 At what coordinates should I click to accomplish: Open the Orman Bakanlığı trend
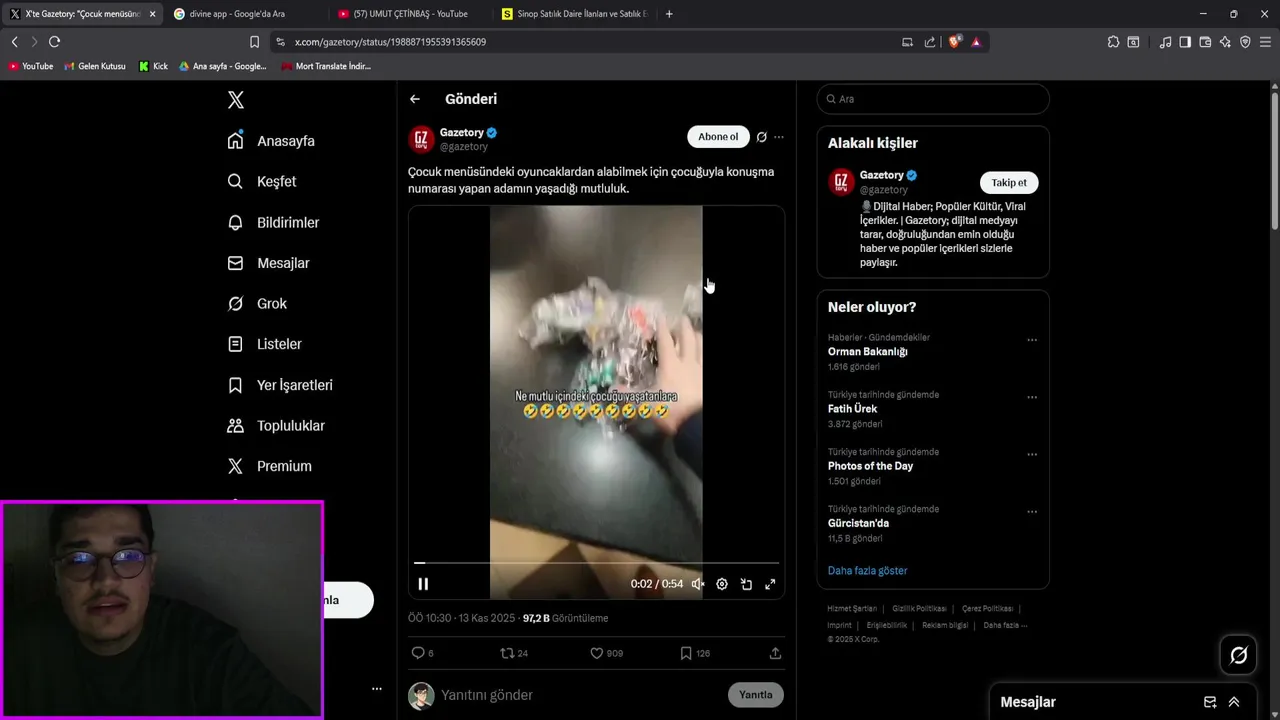coord(868,352)
